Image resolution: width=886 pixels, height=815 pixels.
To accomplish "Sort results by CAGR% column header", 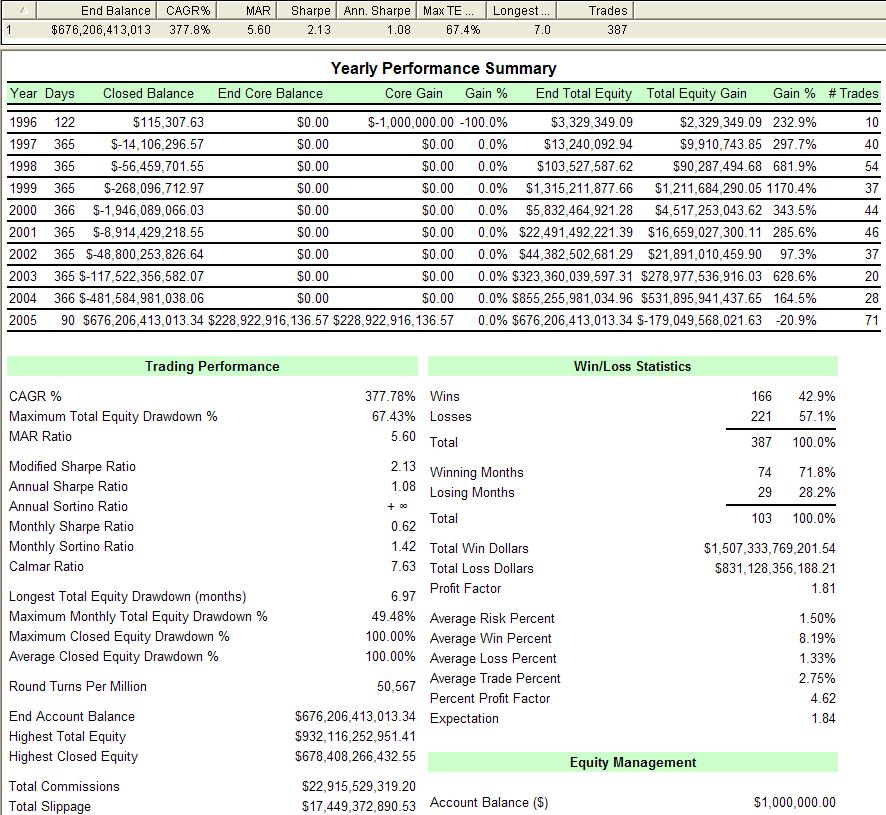I will click(188, 10).
